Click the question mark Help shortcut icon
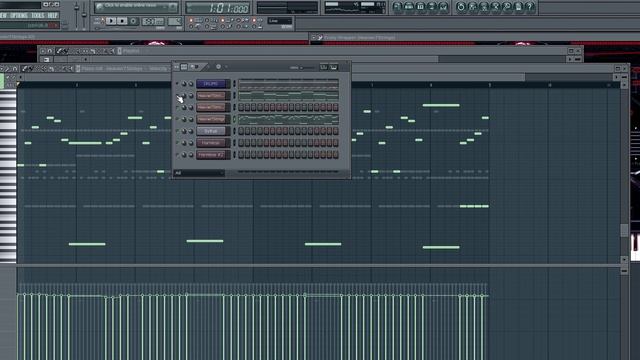 tap(530, 7)
